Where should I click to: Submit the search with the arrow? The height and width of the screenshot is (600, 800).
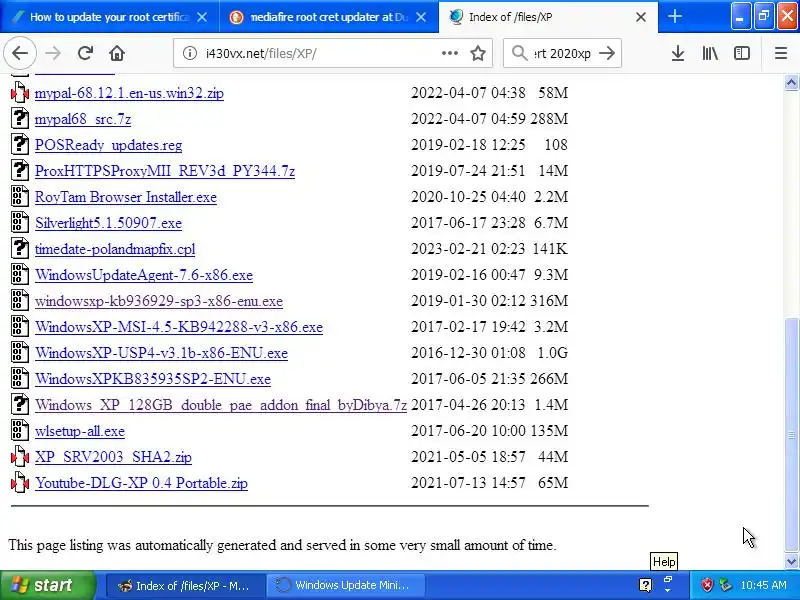(x=607, y=53)
